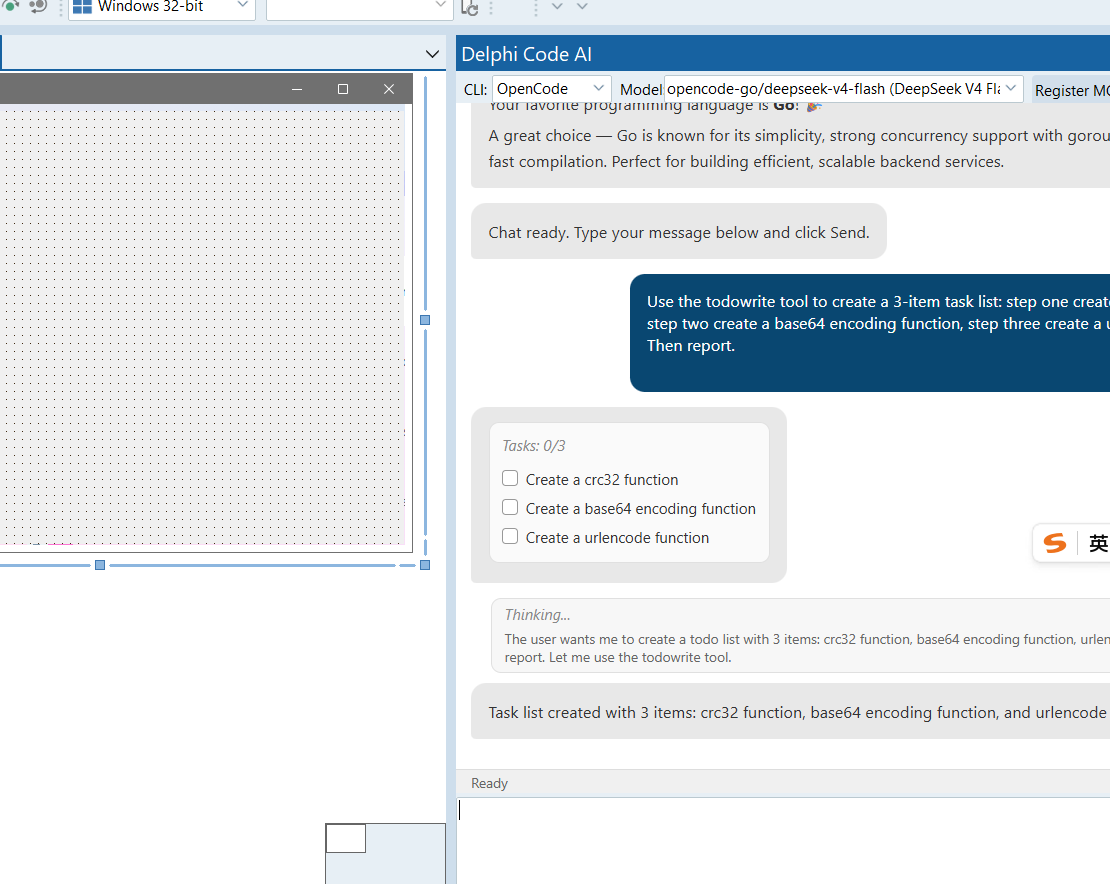Select the right-edge resize handle of the form
Image resolution: width=1110 pixels, height=884 pixels.
coord(425,320)
